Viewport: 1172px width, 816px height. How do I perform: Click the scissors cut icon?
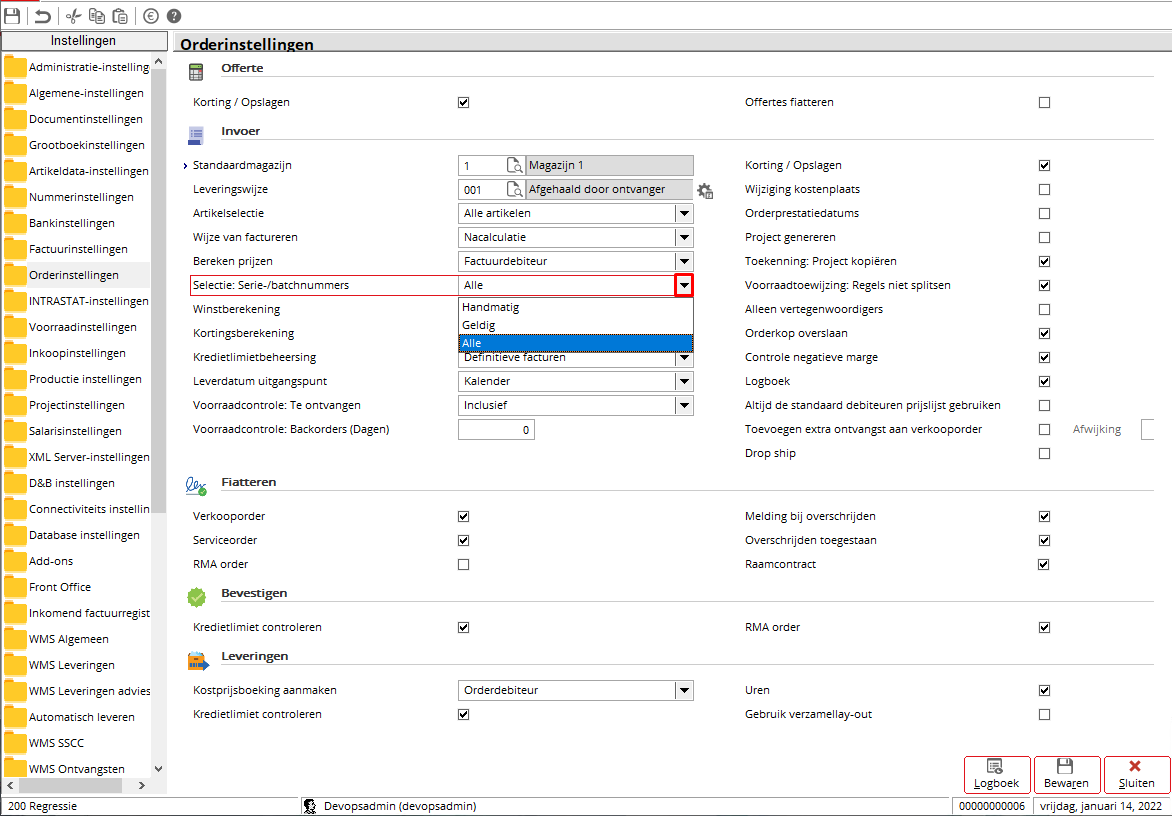[73, 16]
